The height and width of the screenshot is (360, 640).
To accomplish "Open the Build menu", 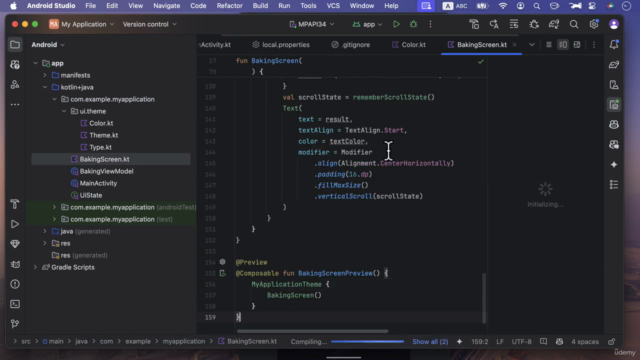I will tap(260, 6).
